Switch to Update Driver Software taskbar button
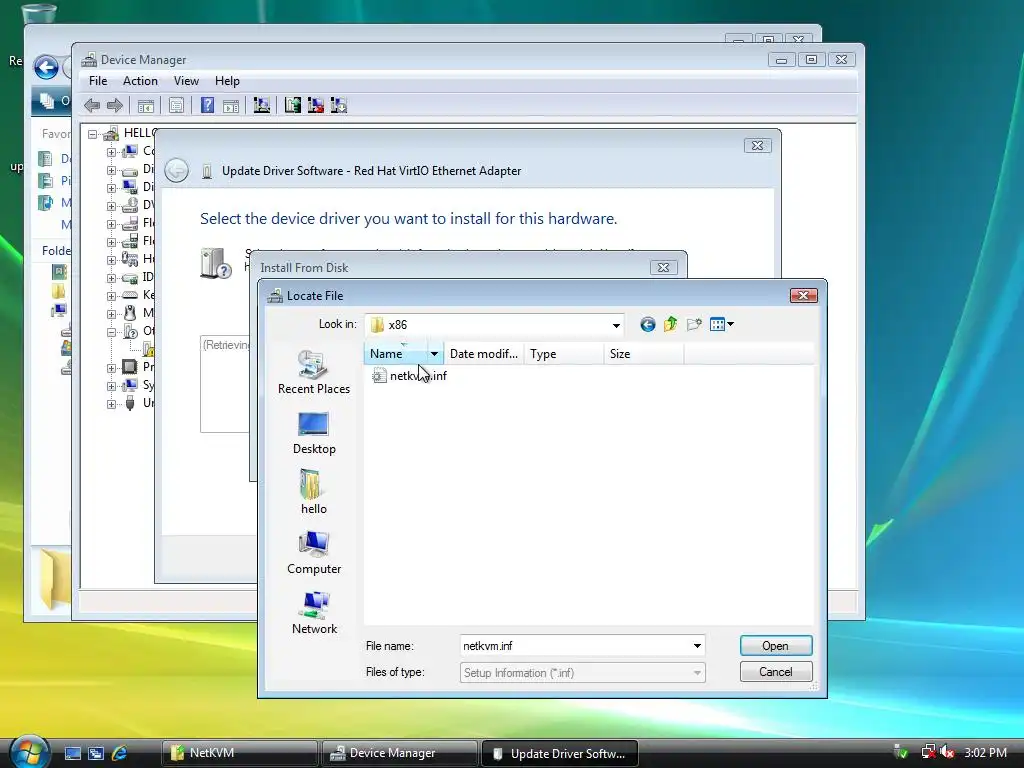The height and width of the screenshot is (768, 1024). [x=559, y=754]
